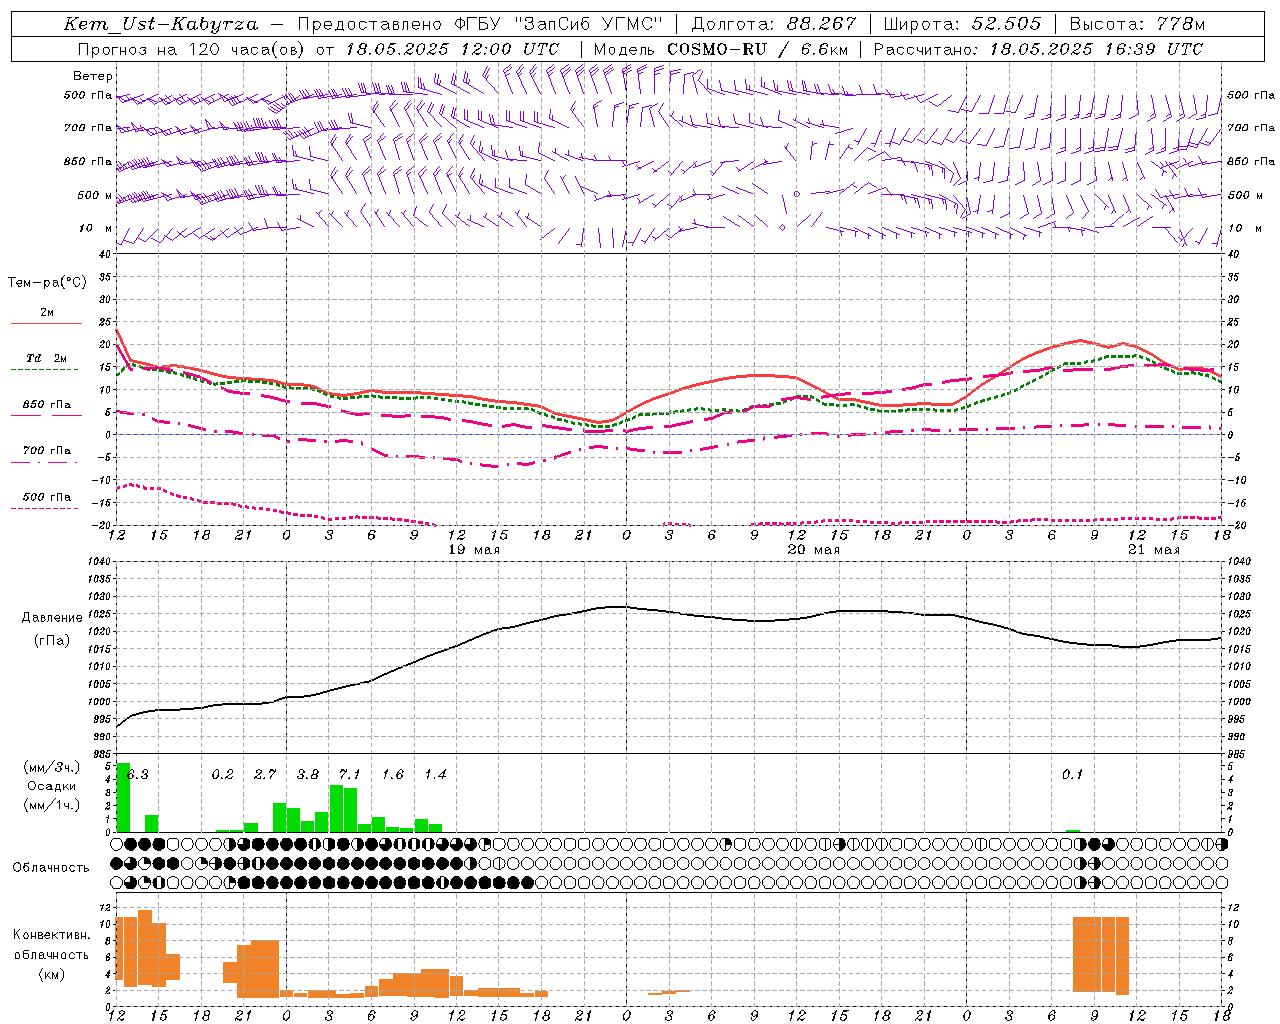Click the 6.3 precipitation total
The image size is (1280, 1024).
[138, 774]
